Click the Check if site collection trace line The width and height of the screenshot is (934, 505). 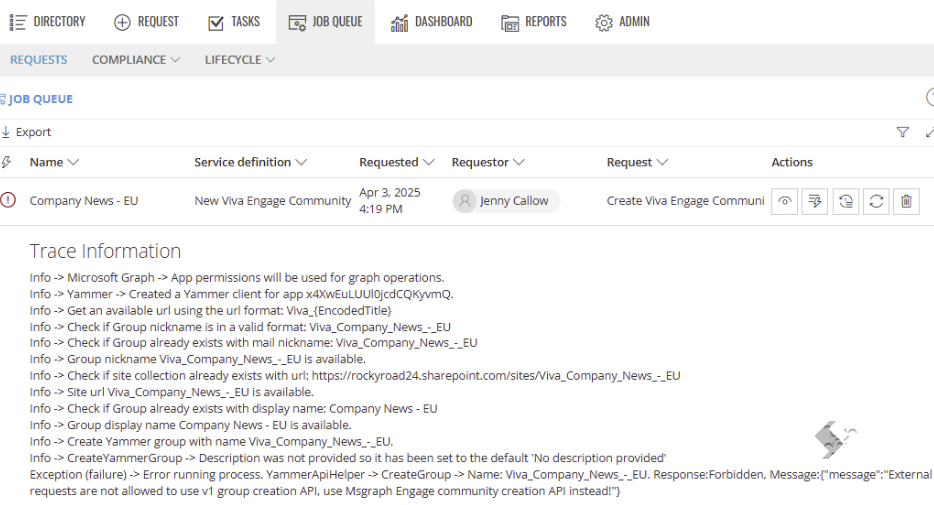[355, 376]
